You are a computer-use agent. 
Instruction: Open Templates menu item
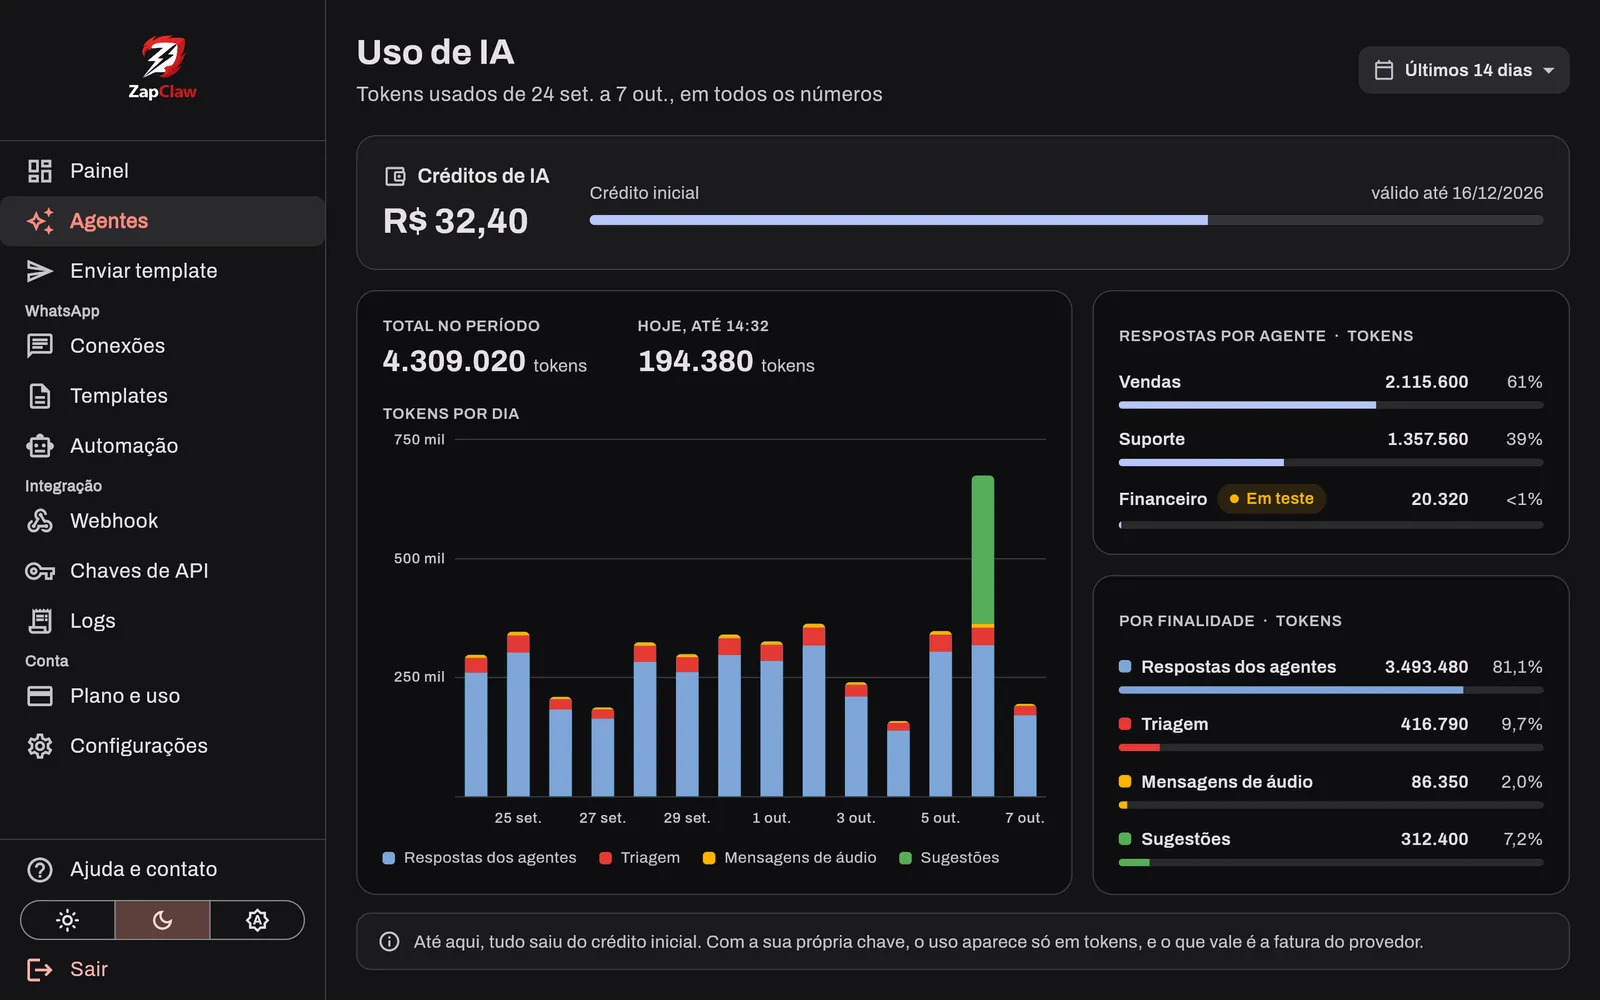tap(162, 396)
